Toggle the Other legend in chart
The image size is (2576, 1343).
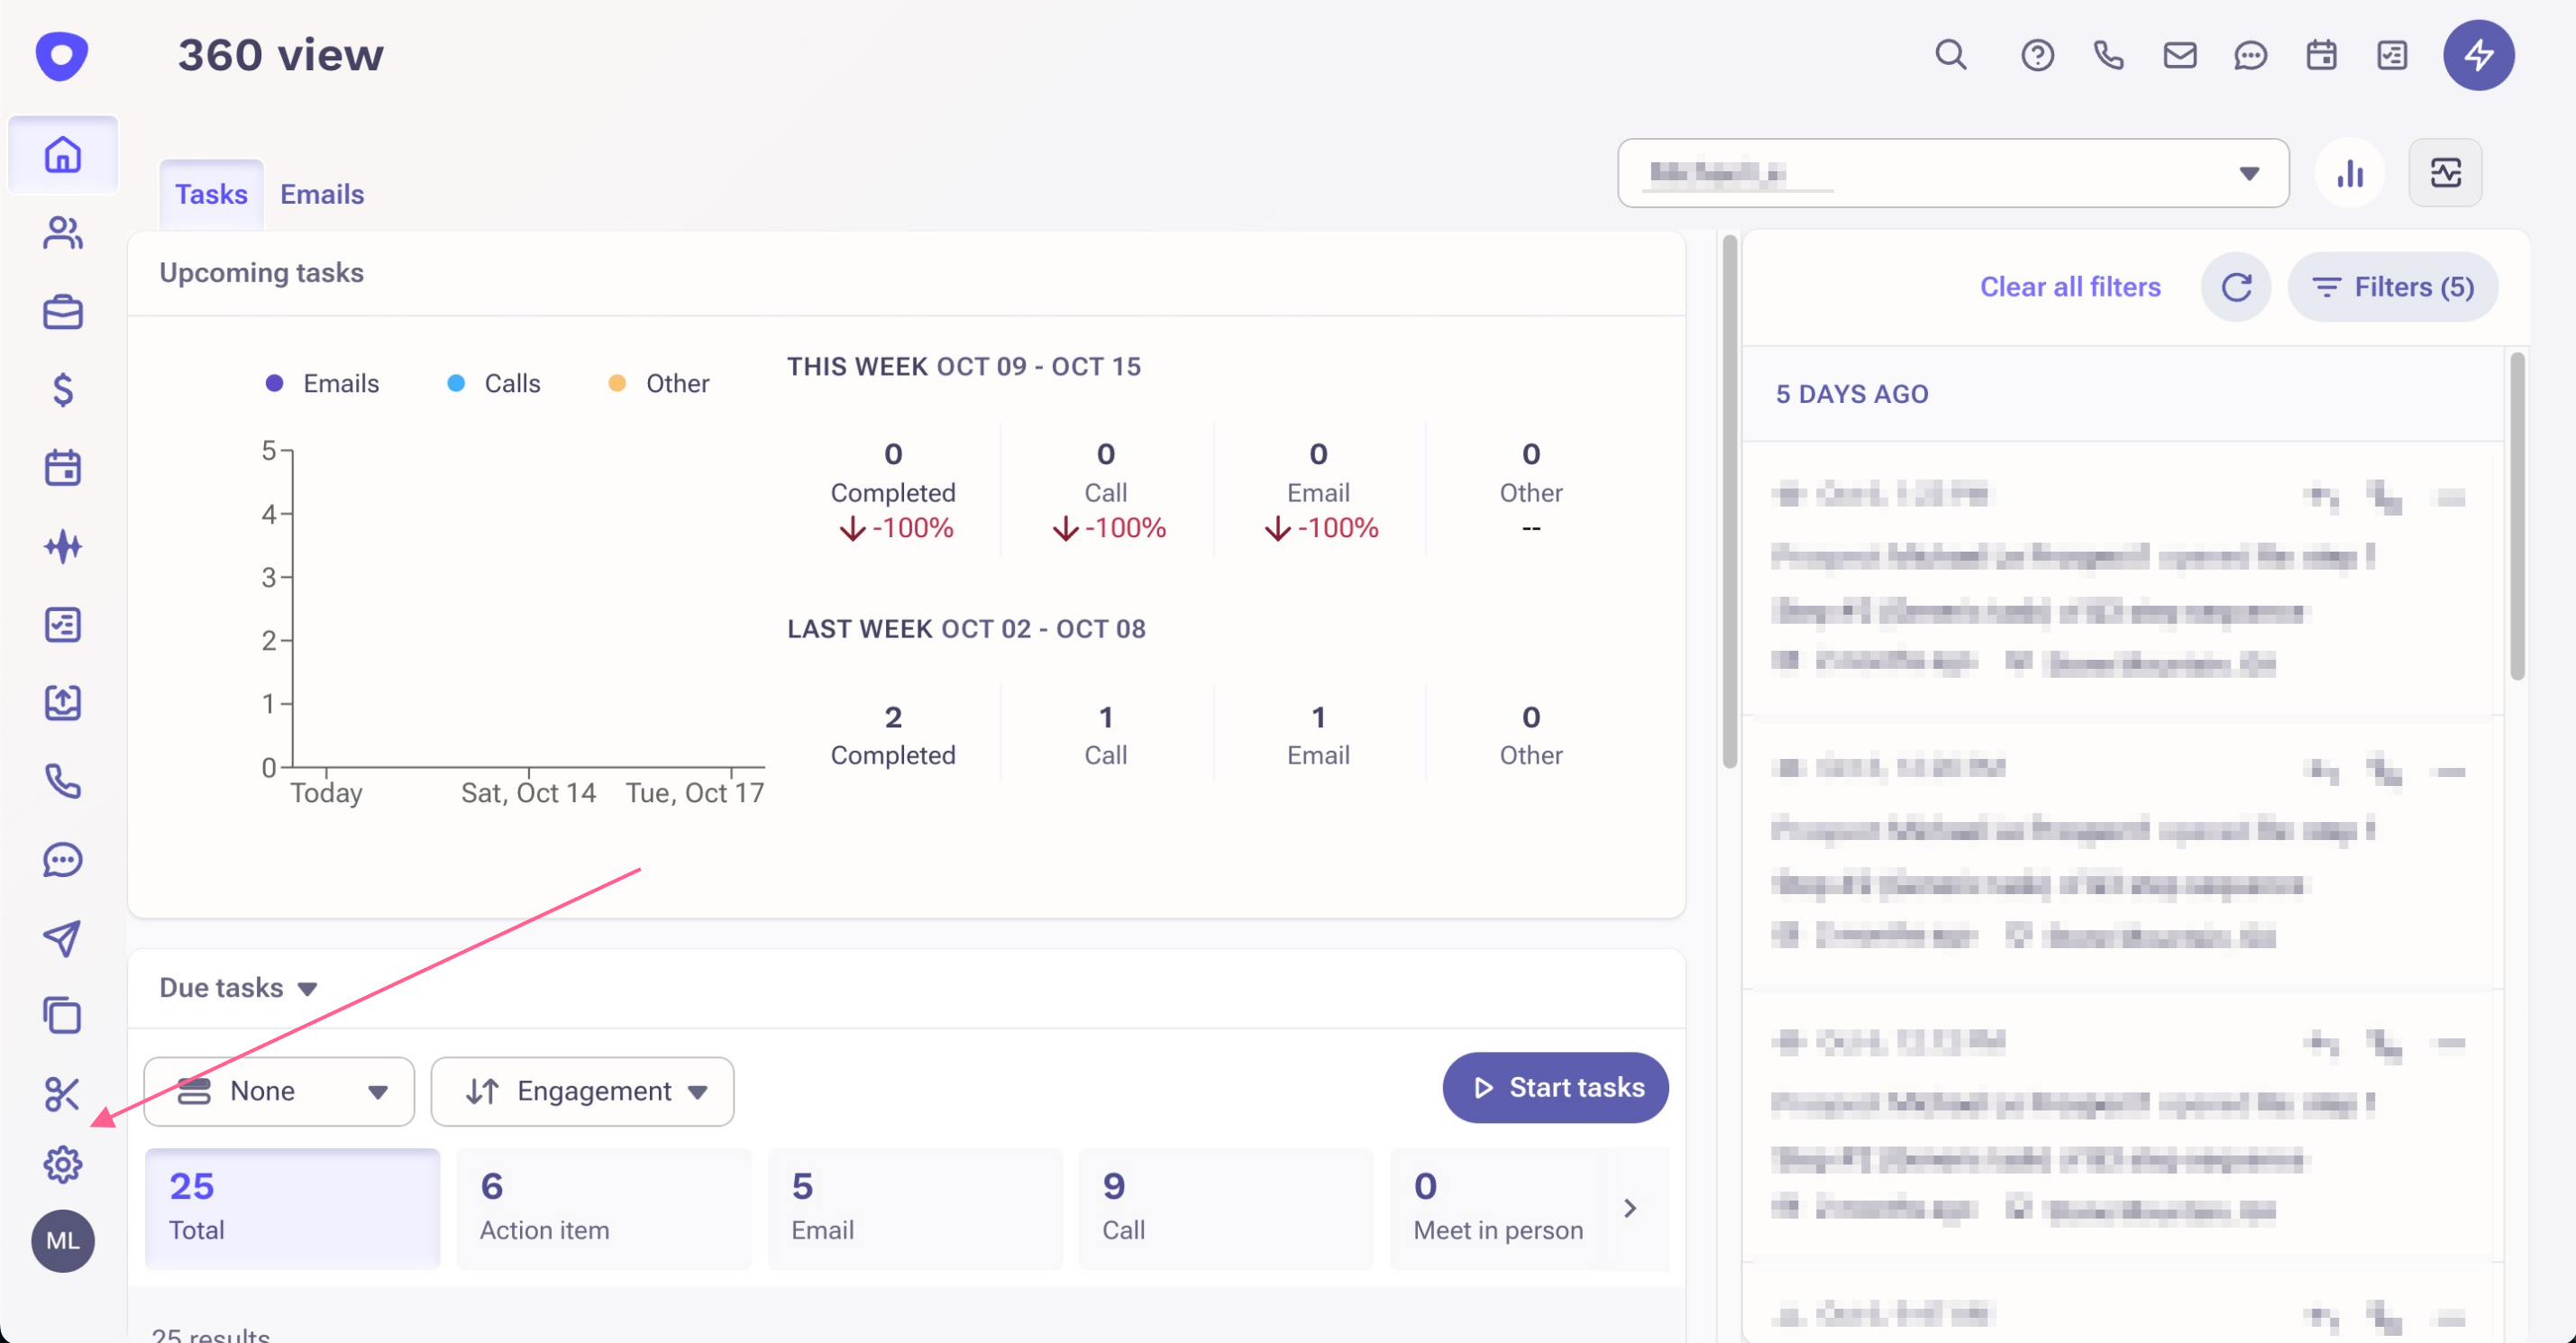click(658, 383)
